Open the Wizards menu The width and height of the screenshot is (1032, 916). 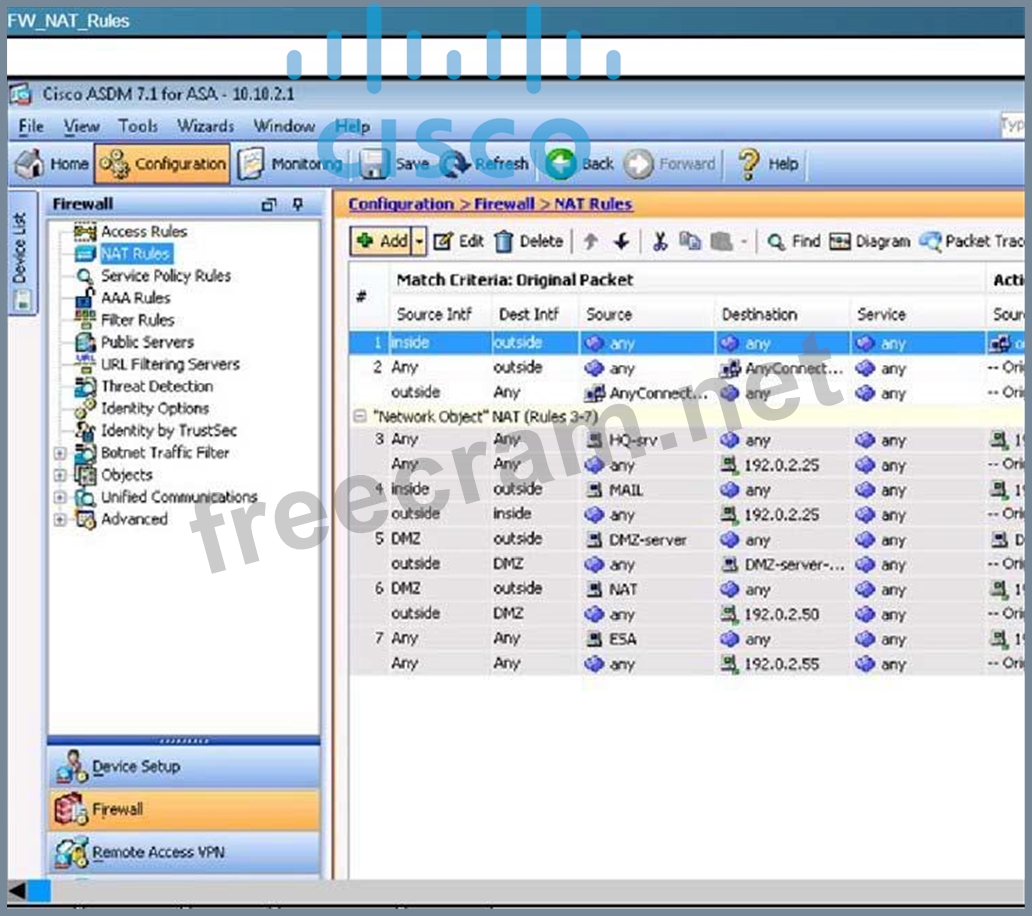click(x=205, y=126)
